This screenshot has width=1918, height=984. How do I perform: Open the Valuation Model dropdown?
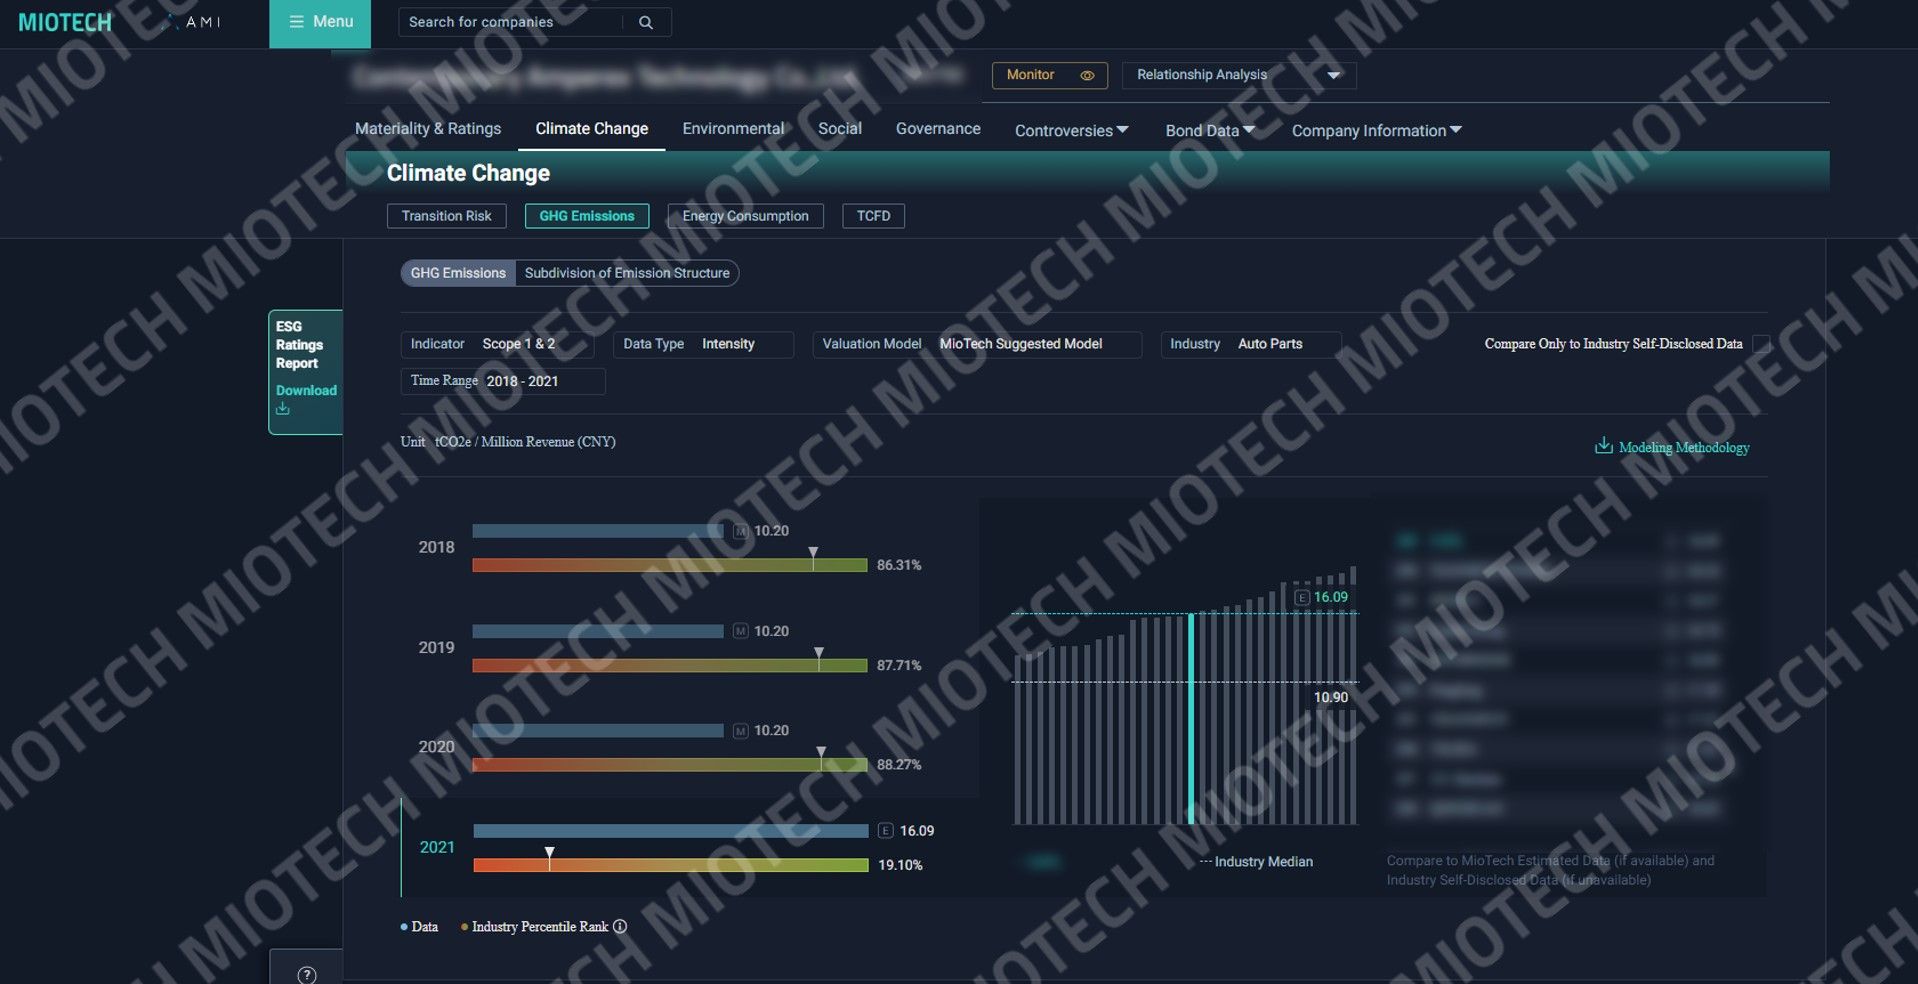click(x=977, y=344)
